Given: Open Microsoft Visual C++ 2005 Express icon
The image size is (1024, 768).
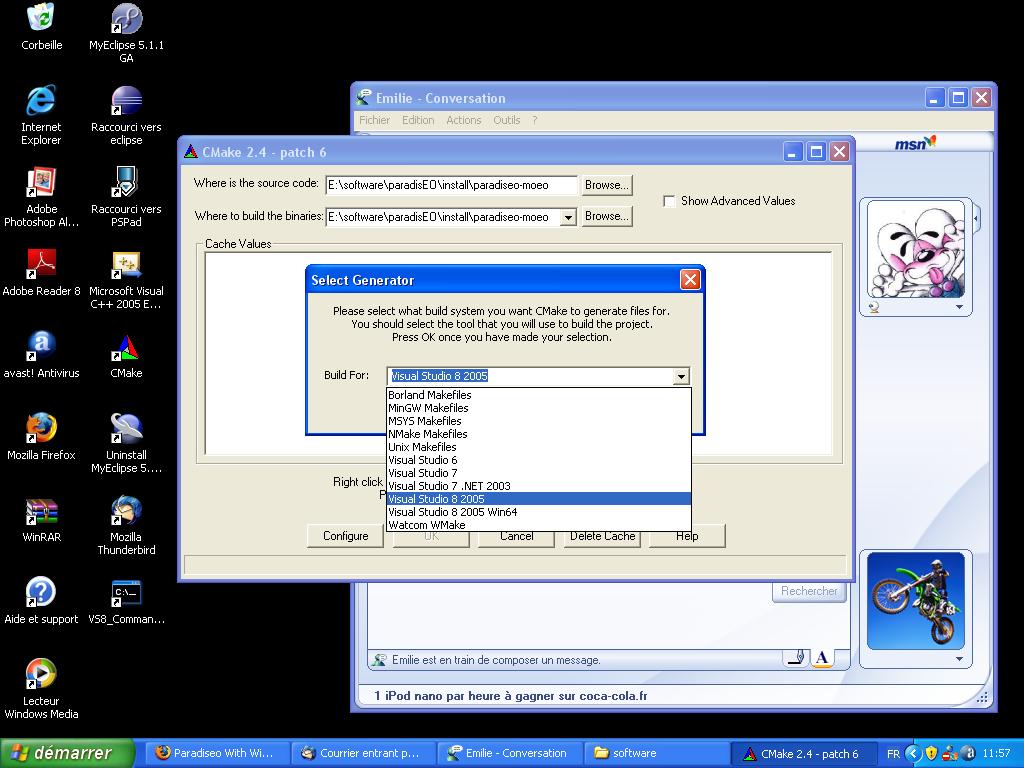Looking at the screenshot, I should [x=126, y=266].
